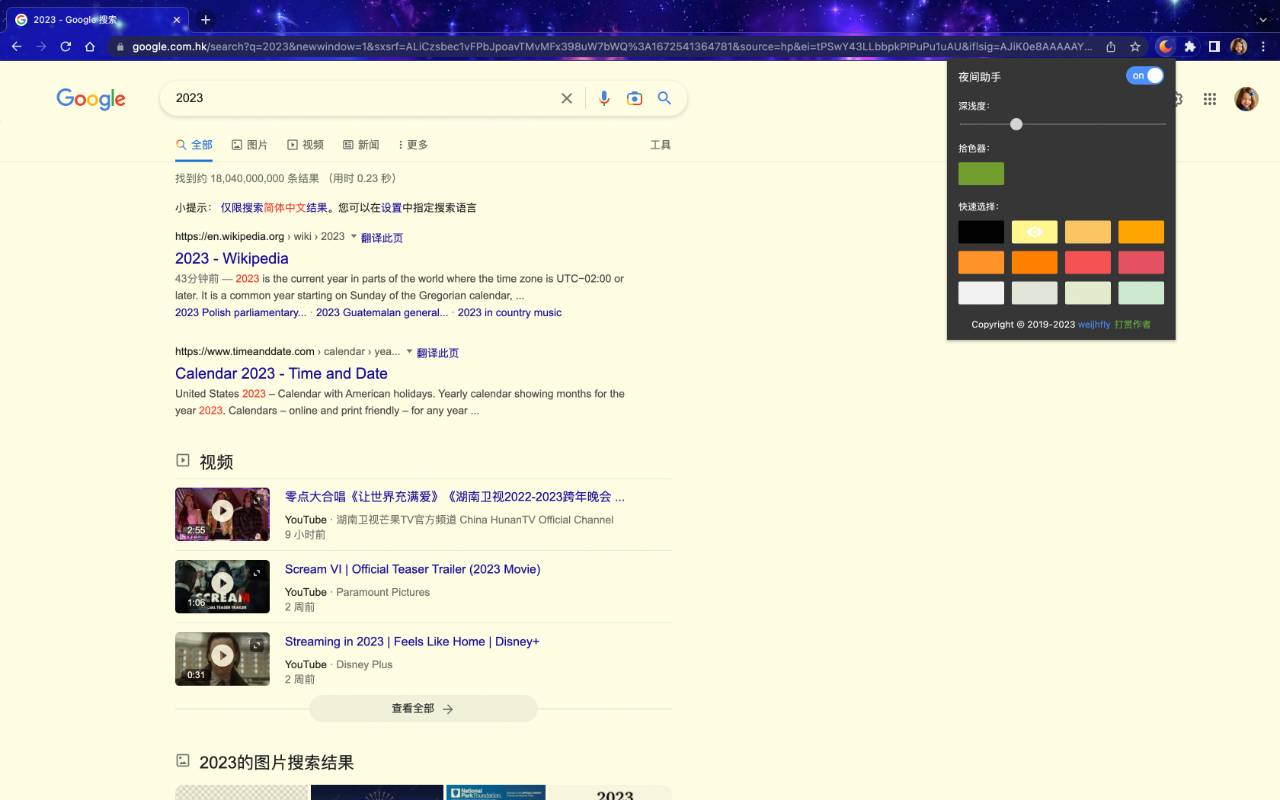Image resolution: width=1280 pixels, height=800 pixels.
Task: Play the 2:55 Hunan TV video thumbnail
Action: point(222,514)
